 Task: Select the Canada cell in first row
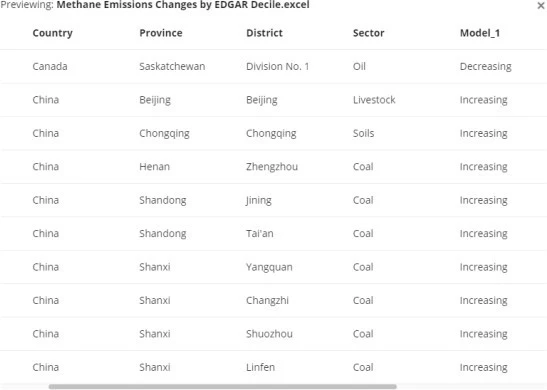click(50, 66)
